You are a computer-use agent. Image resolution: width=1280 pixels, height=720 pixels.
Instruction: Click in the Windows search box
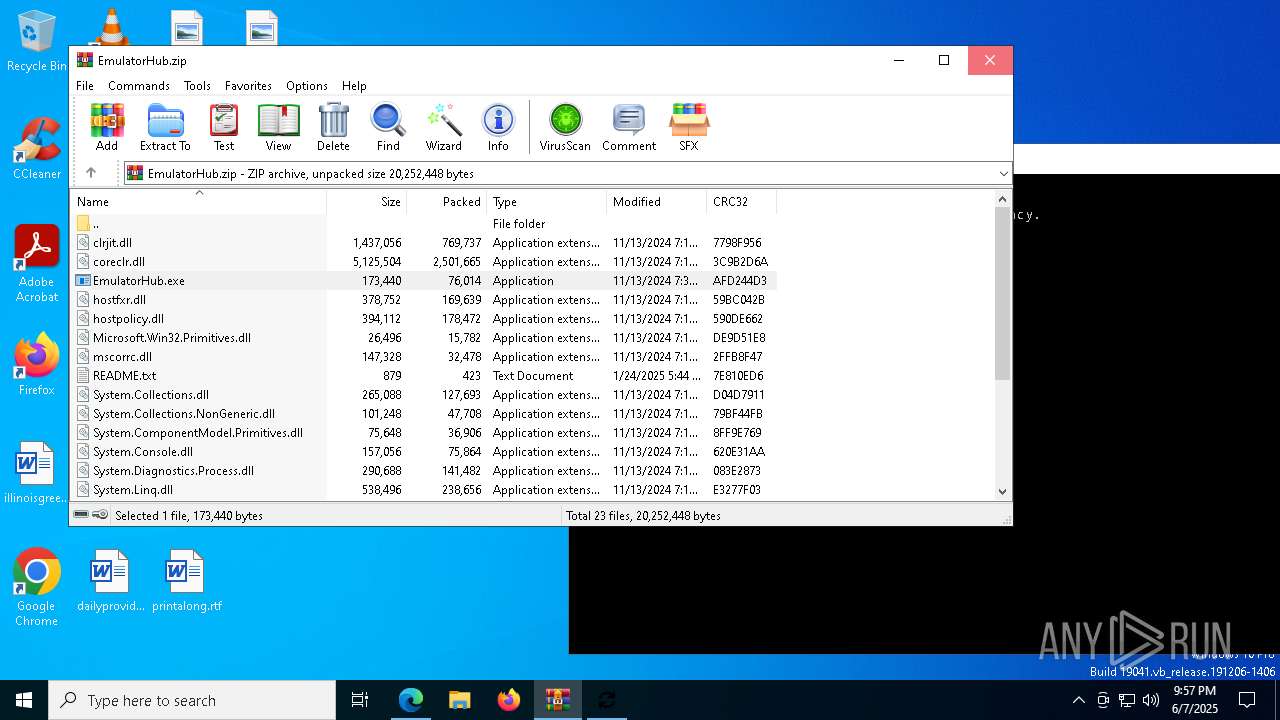coord(192,700)
